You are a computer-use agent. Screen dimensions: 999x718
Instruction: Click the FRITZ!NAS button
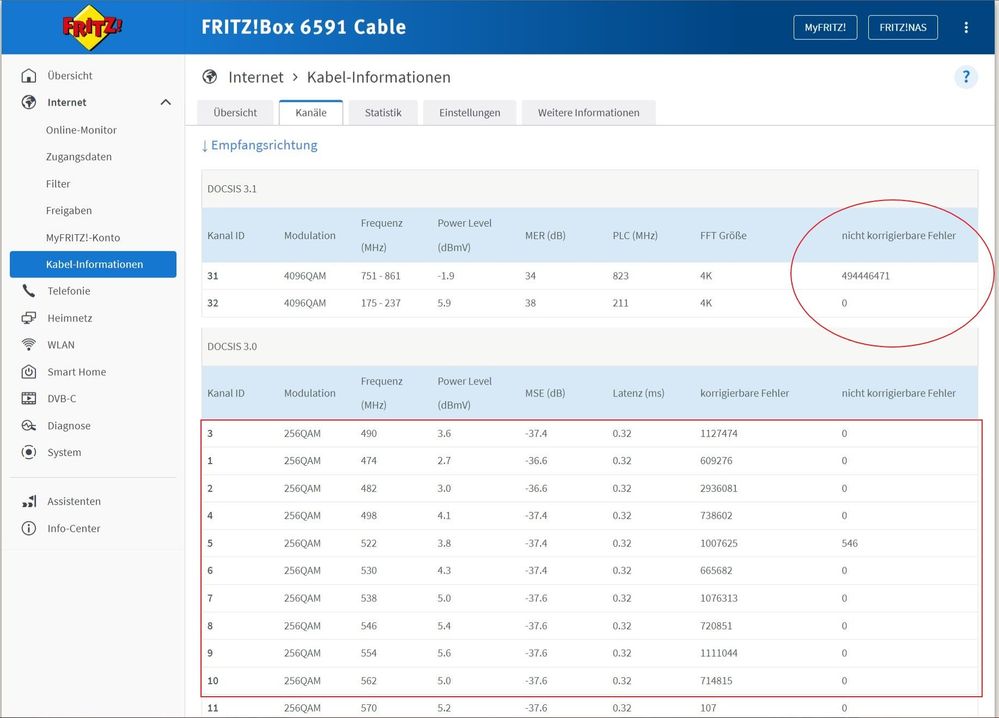[902, 28]
